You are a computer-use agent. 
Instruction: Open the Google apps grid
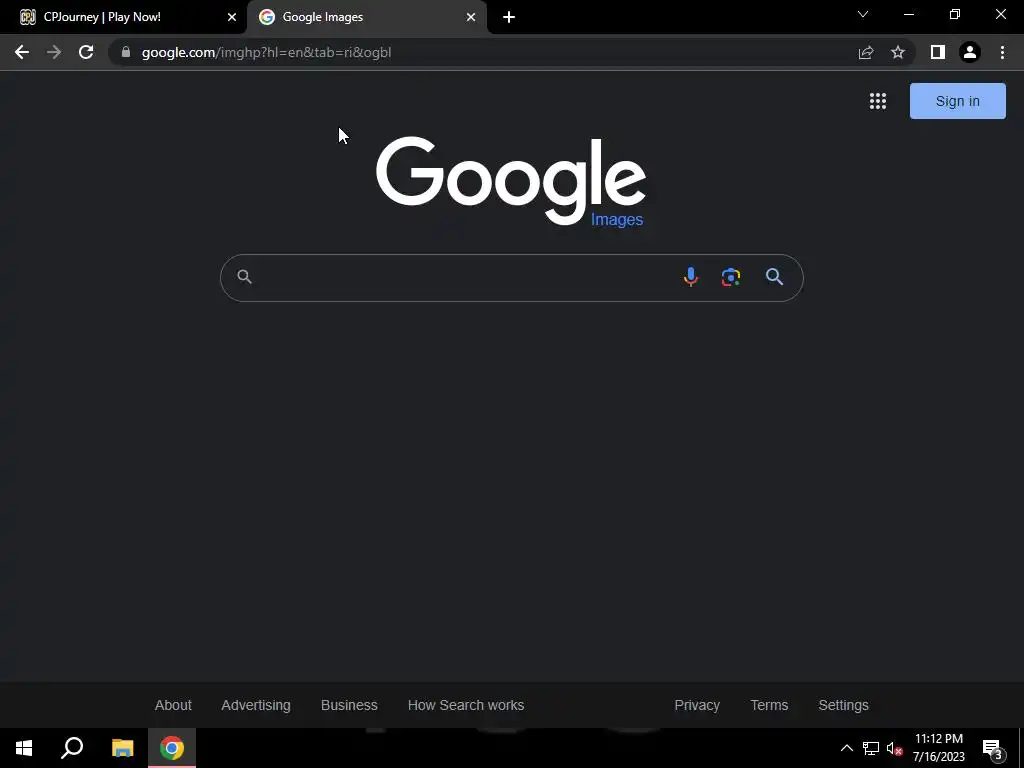point(878,101)
